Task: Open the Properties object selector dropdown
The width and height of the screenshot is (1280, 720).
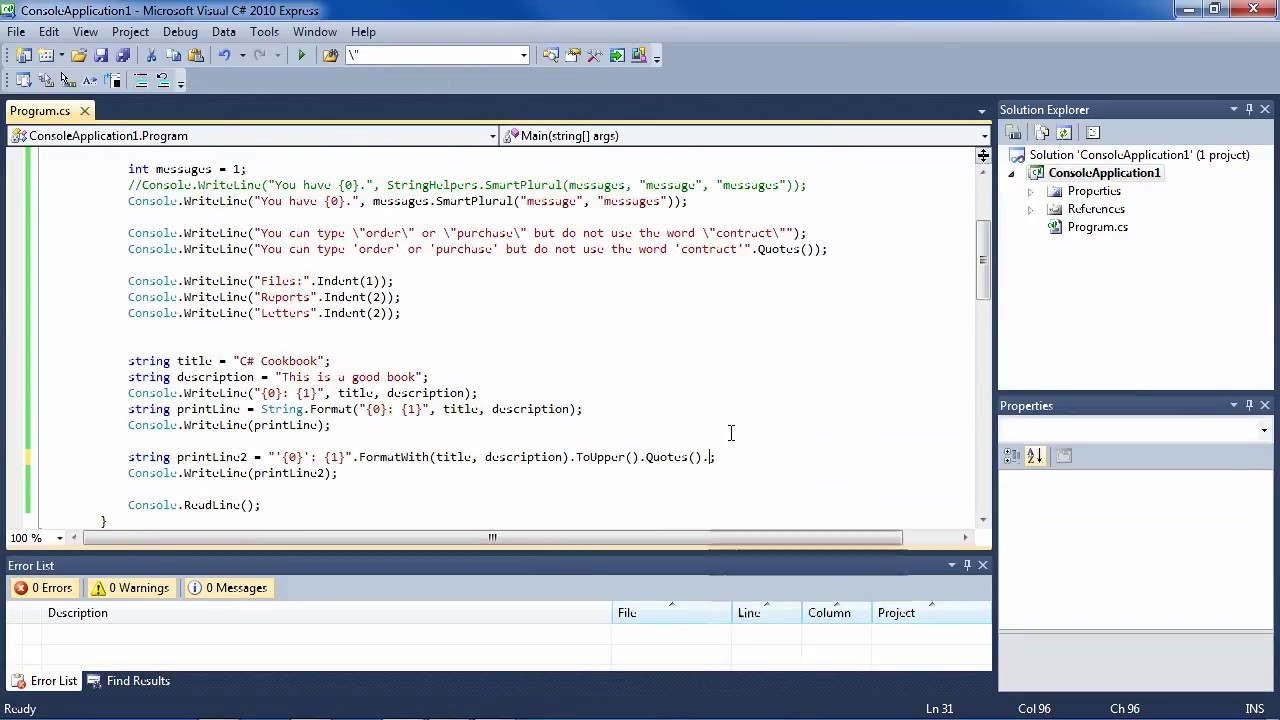Action: coord(1264,431)
